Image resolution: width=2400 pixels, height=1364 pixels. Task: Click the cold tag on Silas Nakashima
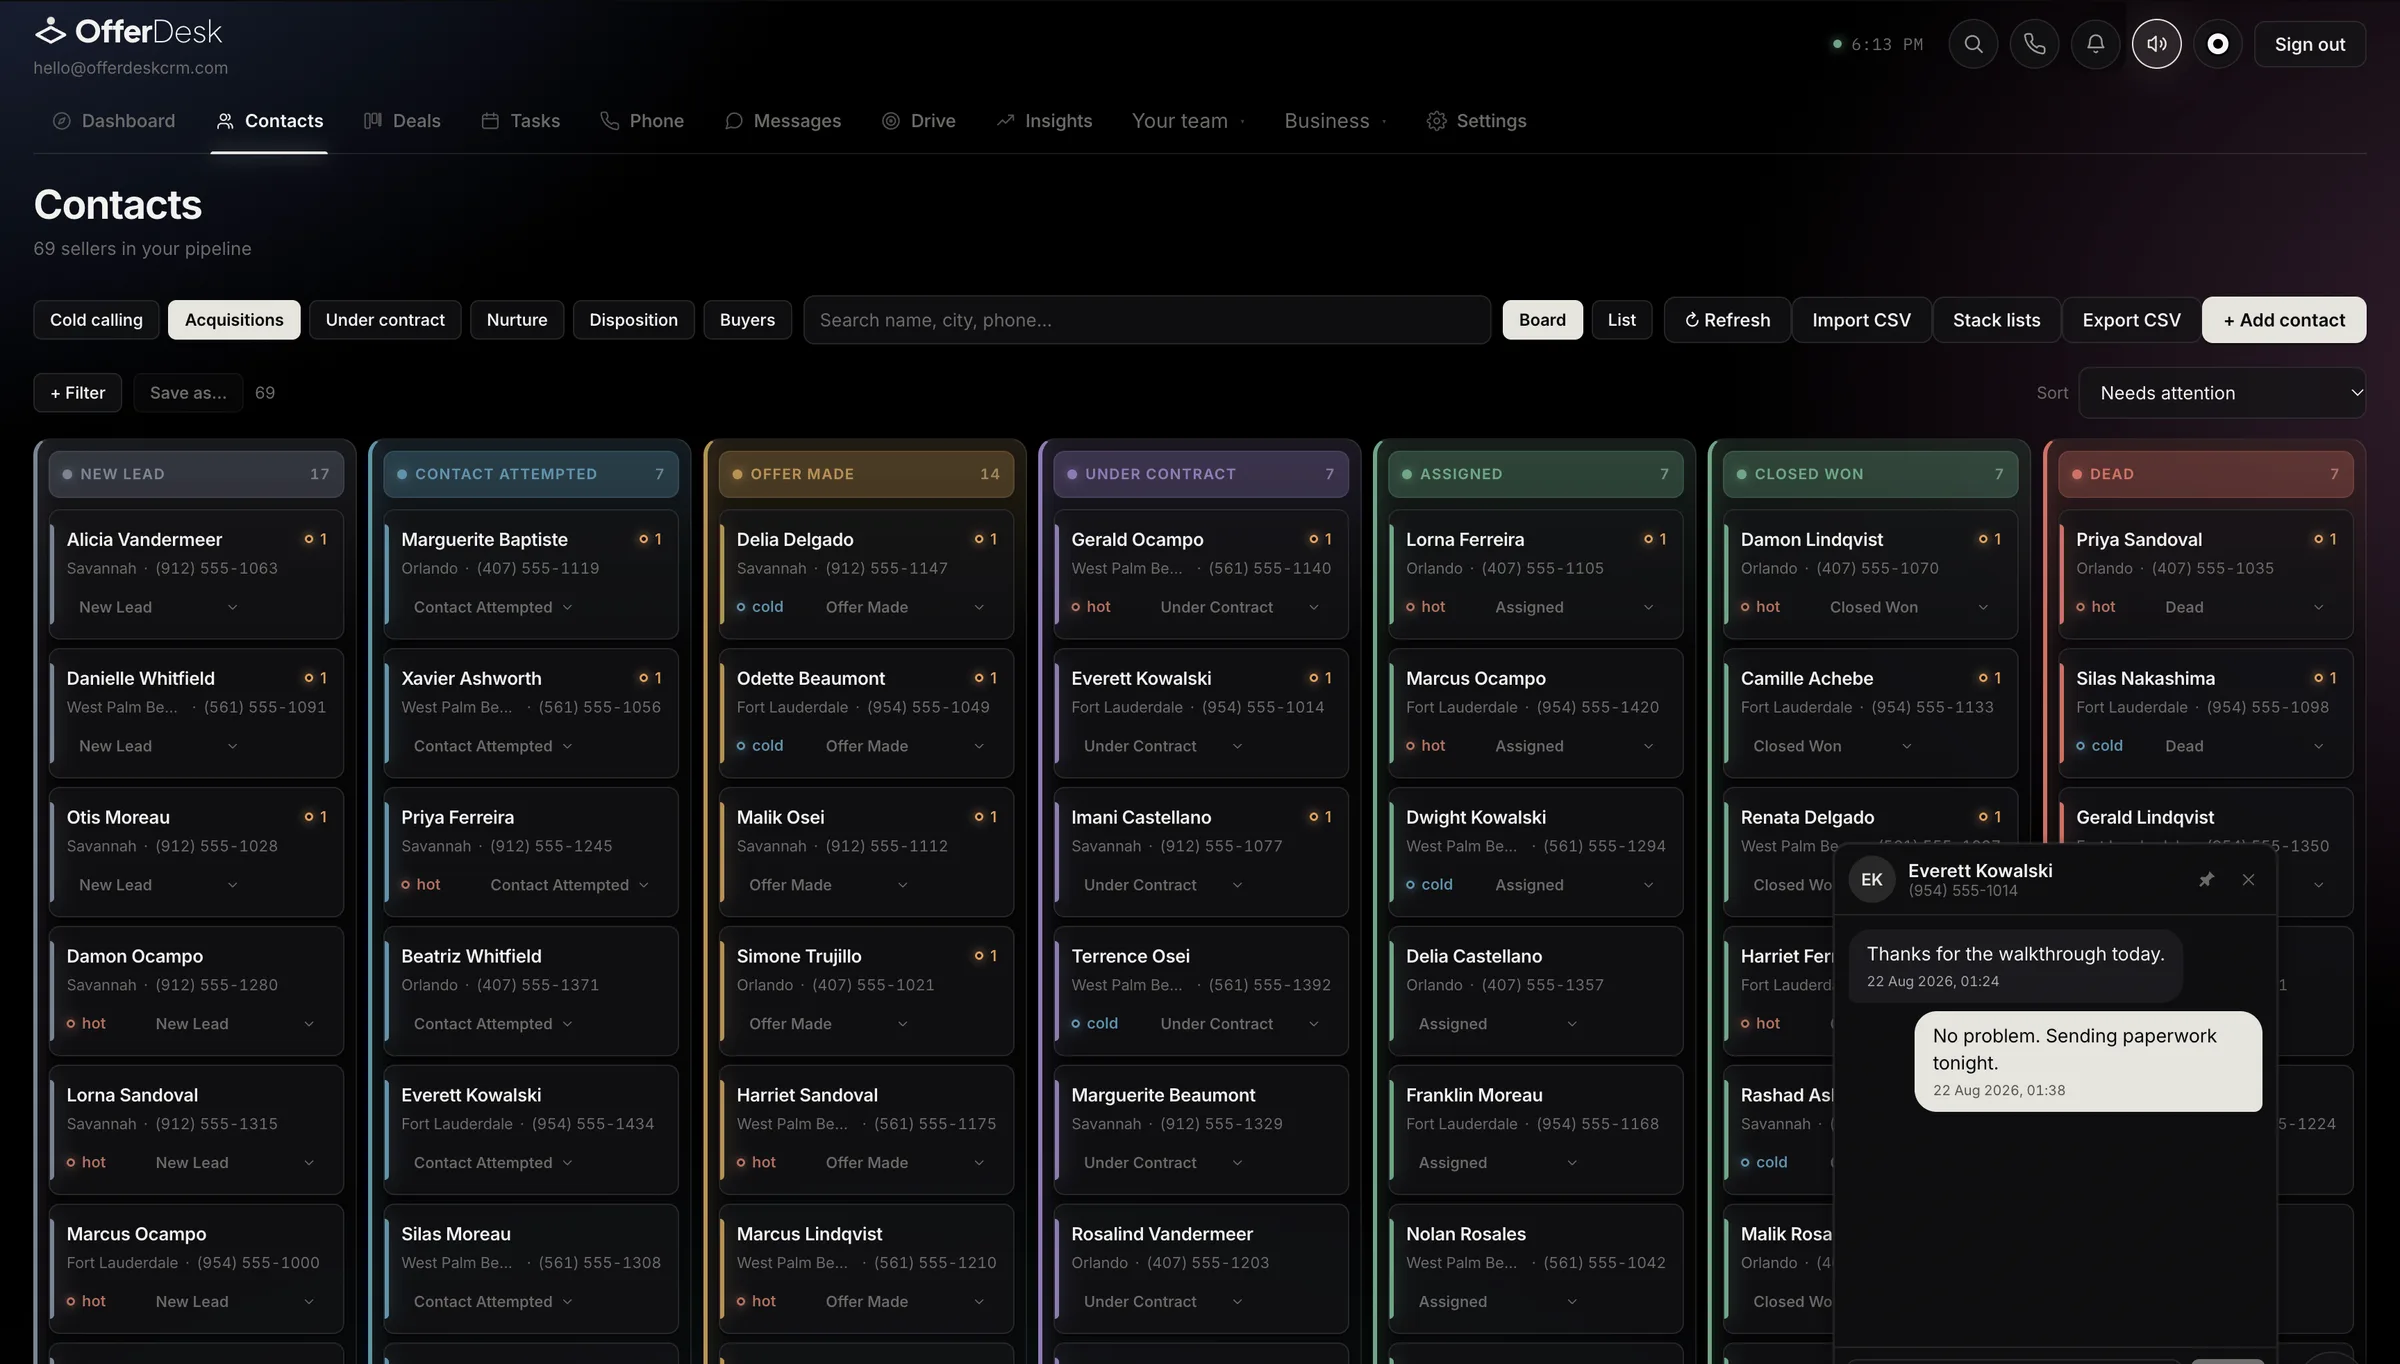[x=2099, y=746]
